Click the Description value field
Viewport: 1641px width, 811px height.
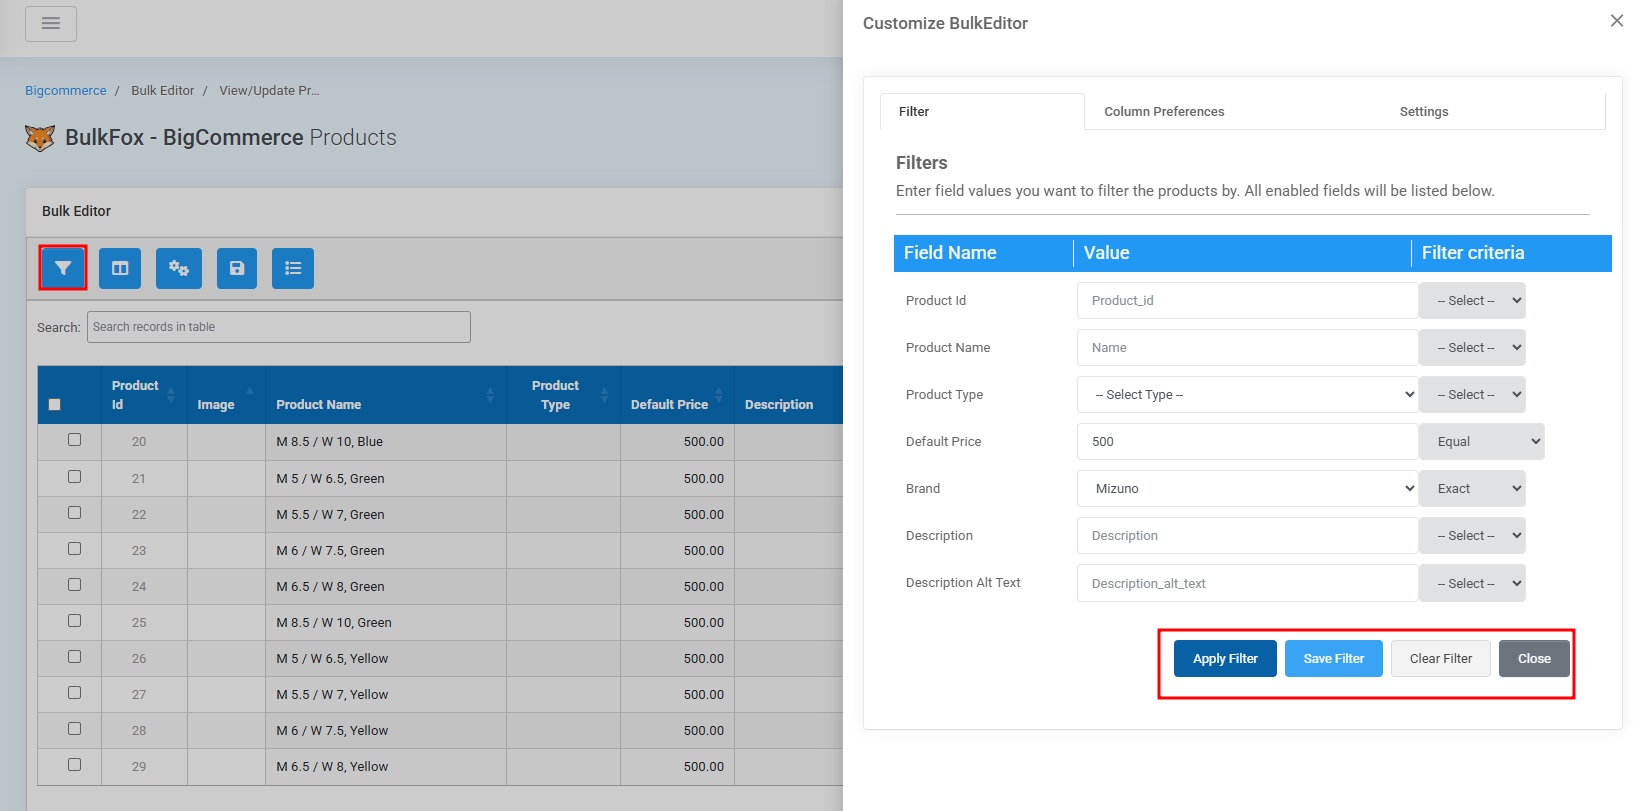click(1248, 536)
